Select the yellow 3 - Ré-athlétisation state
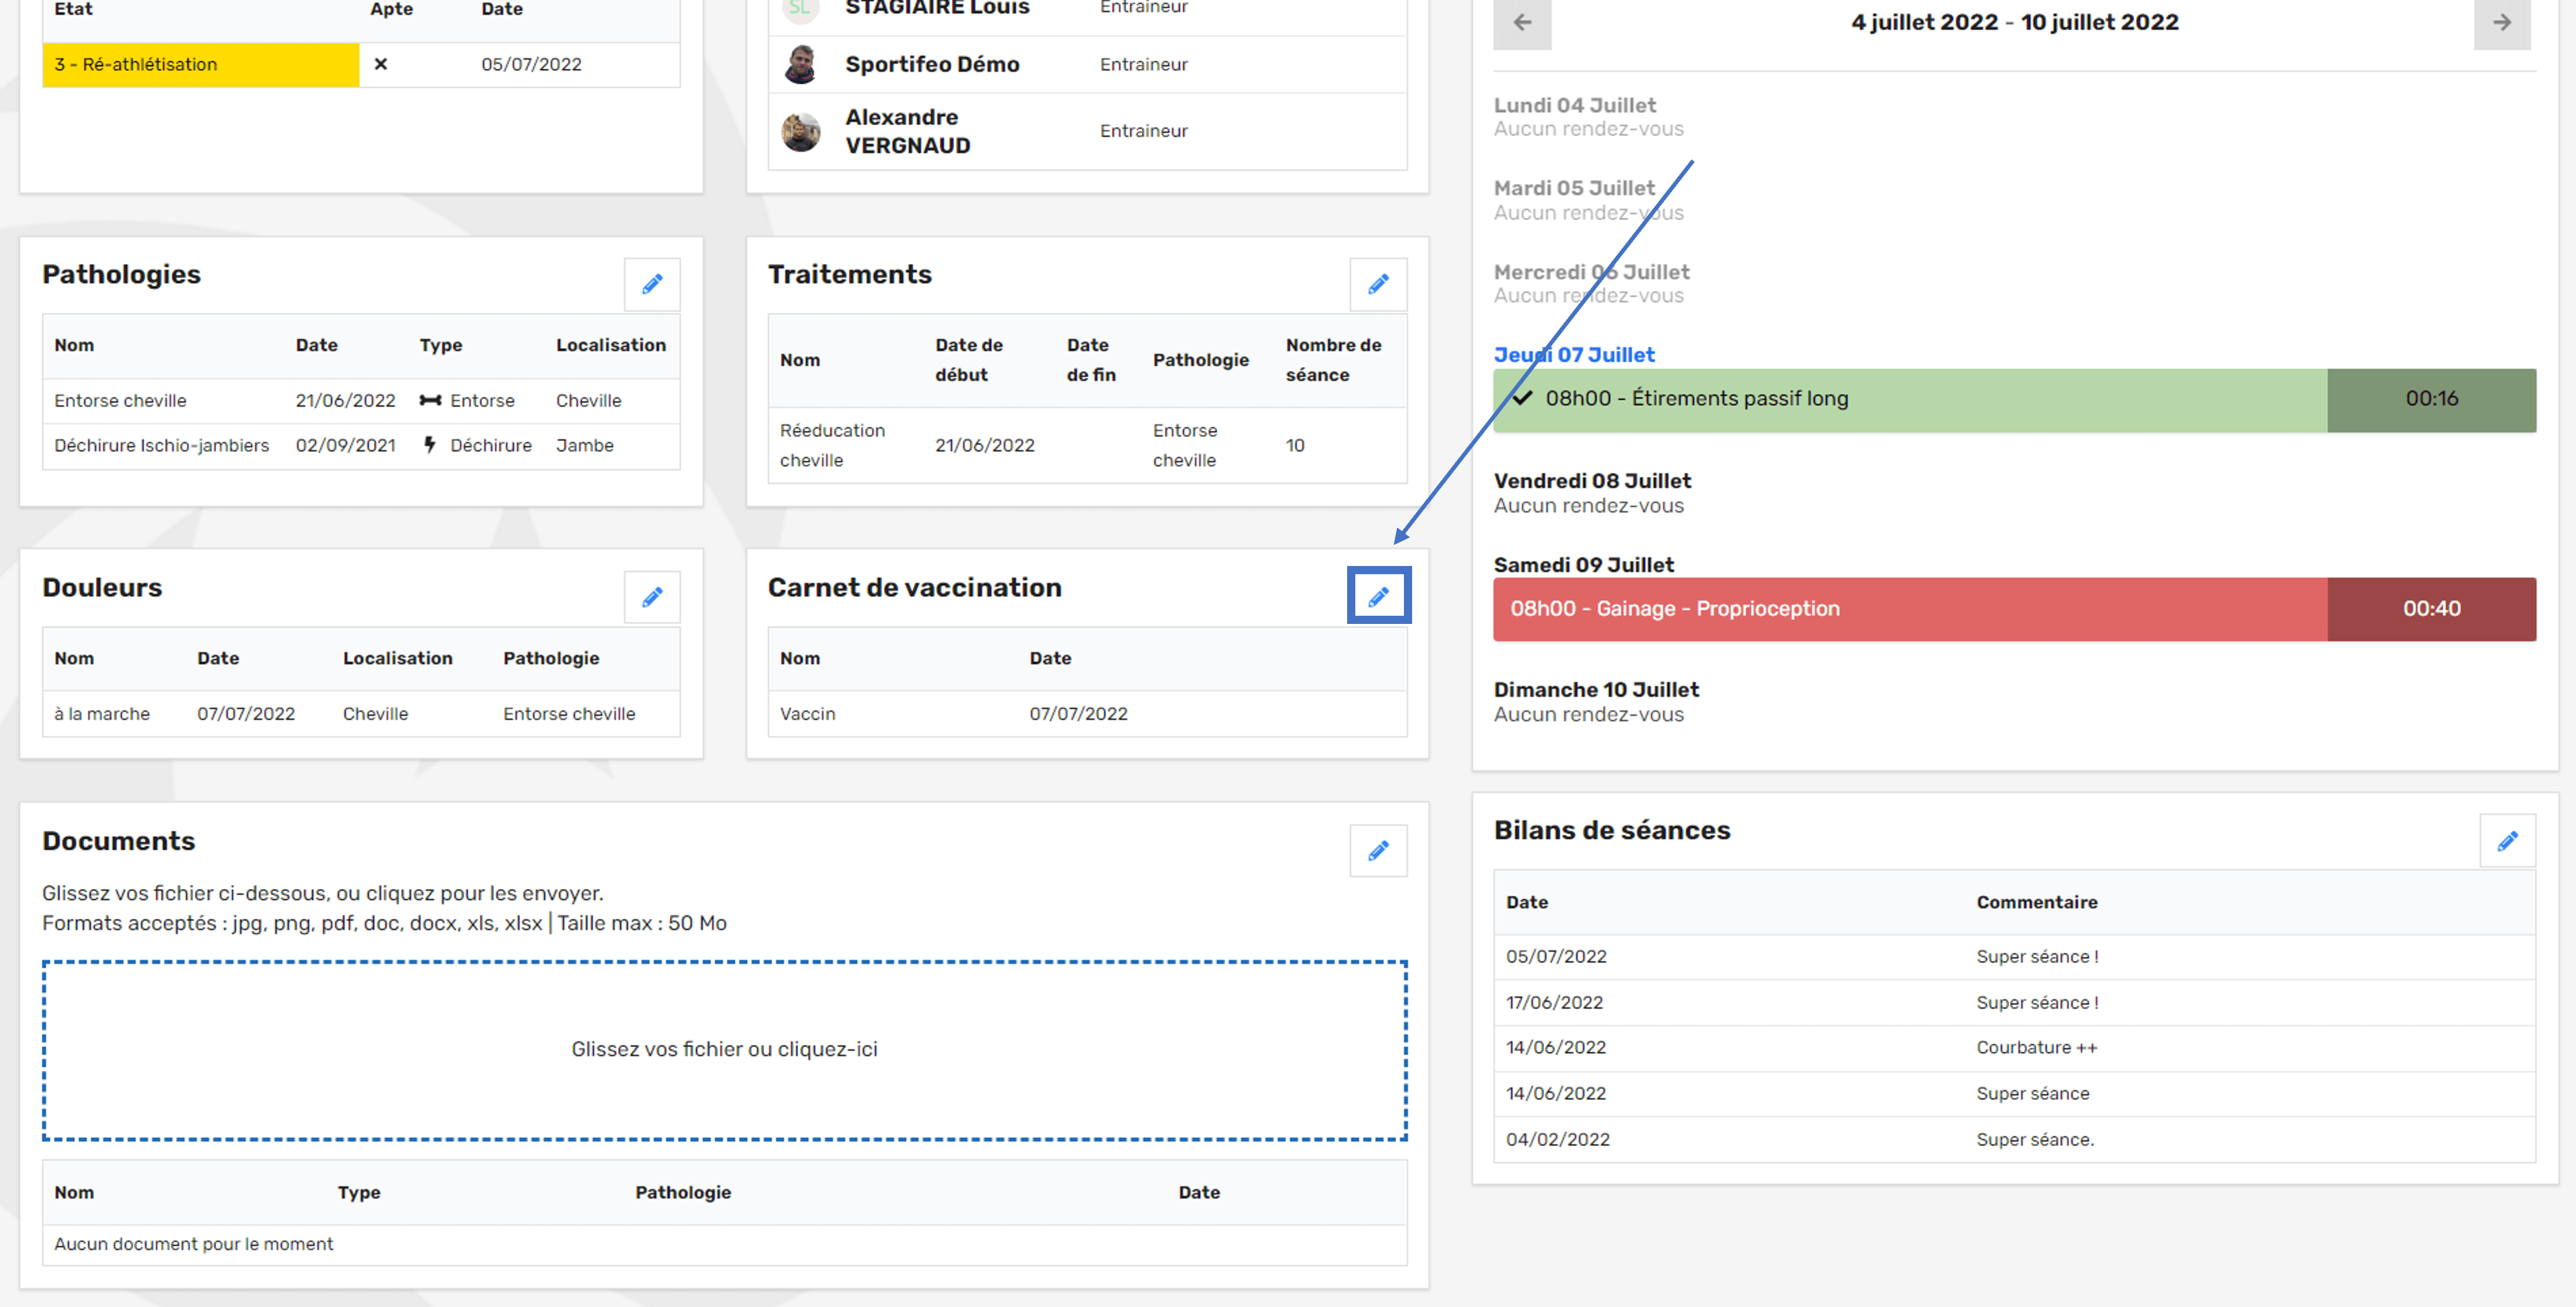This screenshot has height=1307, width=2576. coord(200,64)
